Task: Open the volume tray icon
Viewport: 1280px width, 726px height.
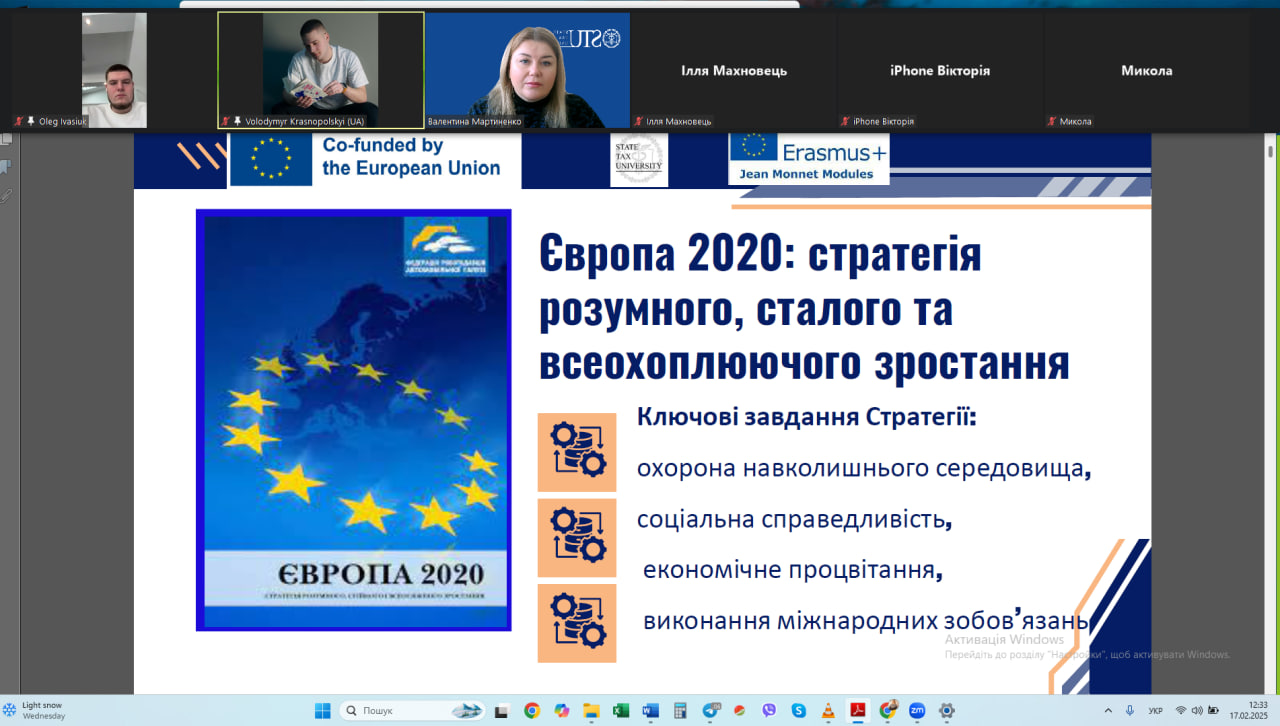Action: click(1198, 711)
